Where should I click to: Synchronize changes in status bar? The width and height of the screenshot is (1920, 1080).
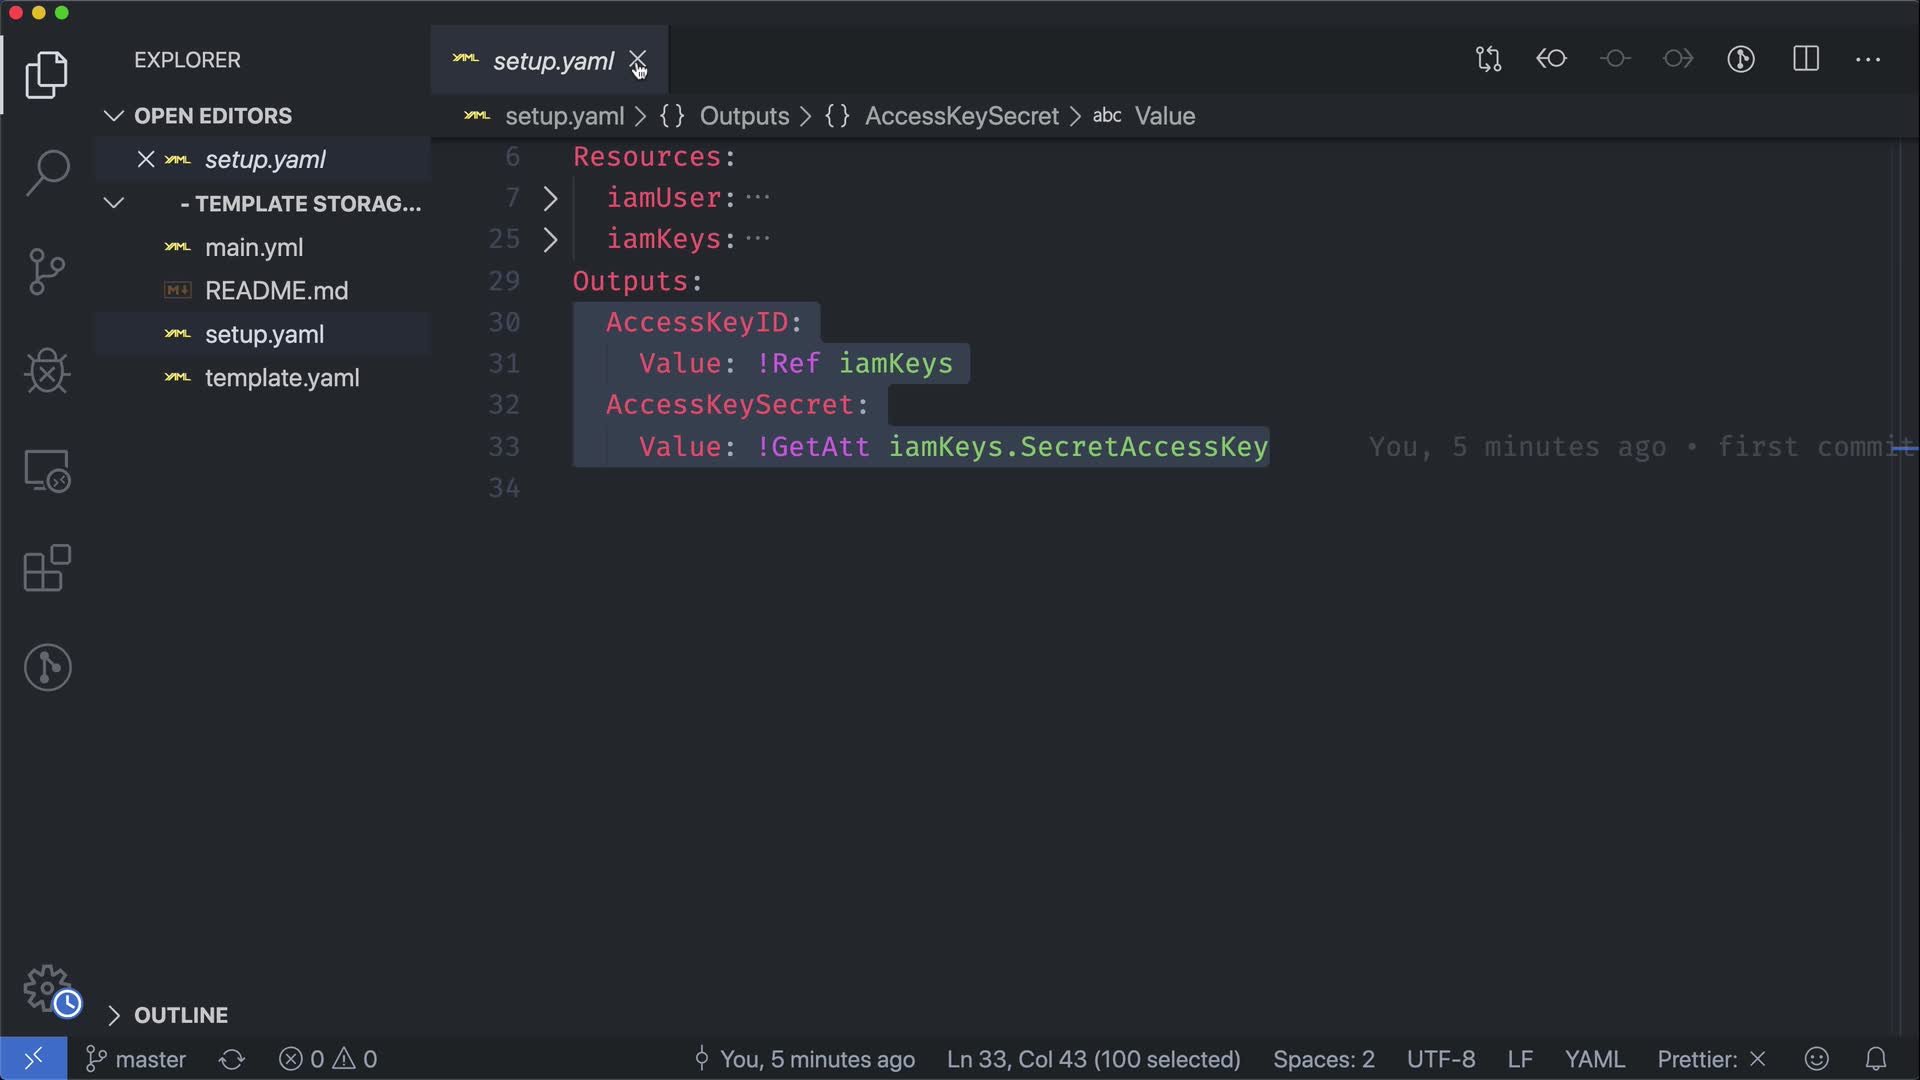click(232, 1059)
